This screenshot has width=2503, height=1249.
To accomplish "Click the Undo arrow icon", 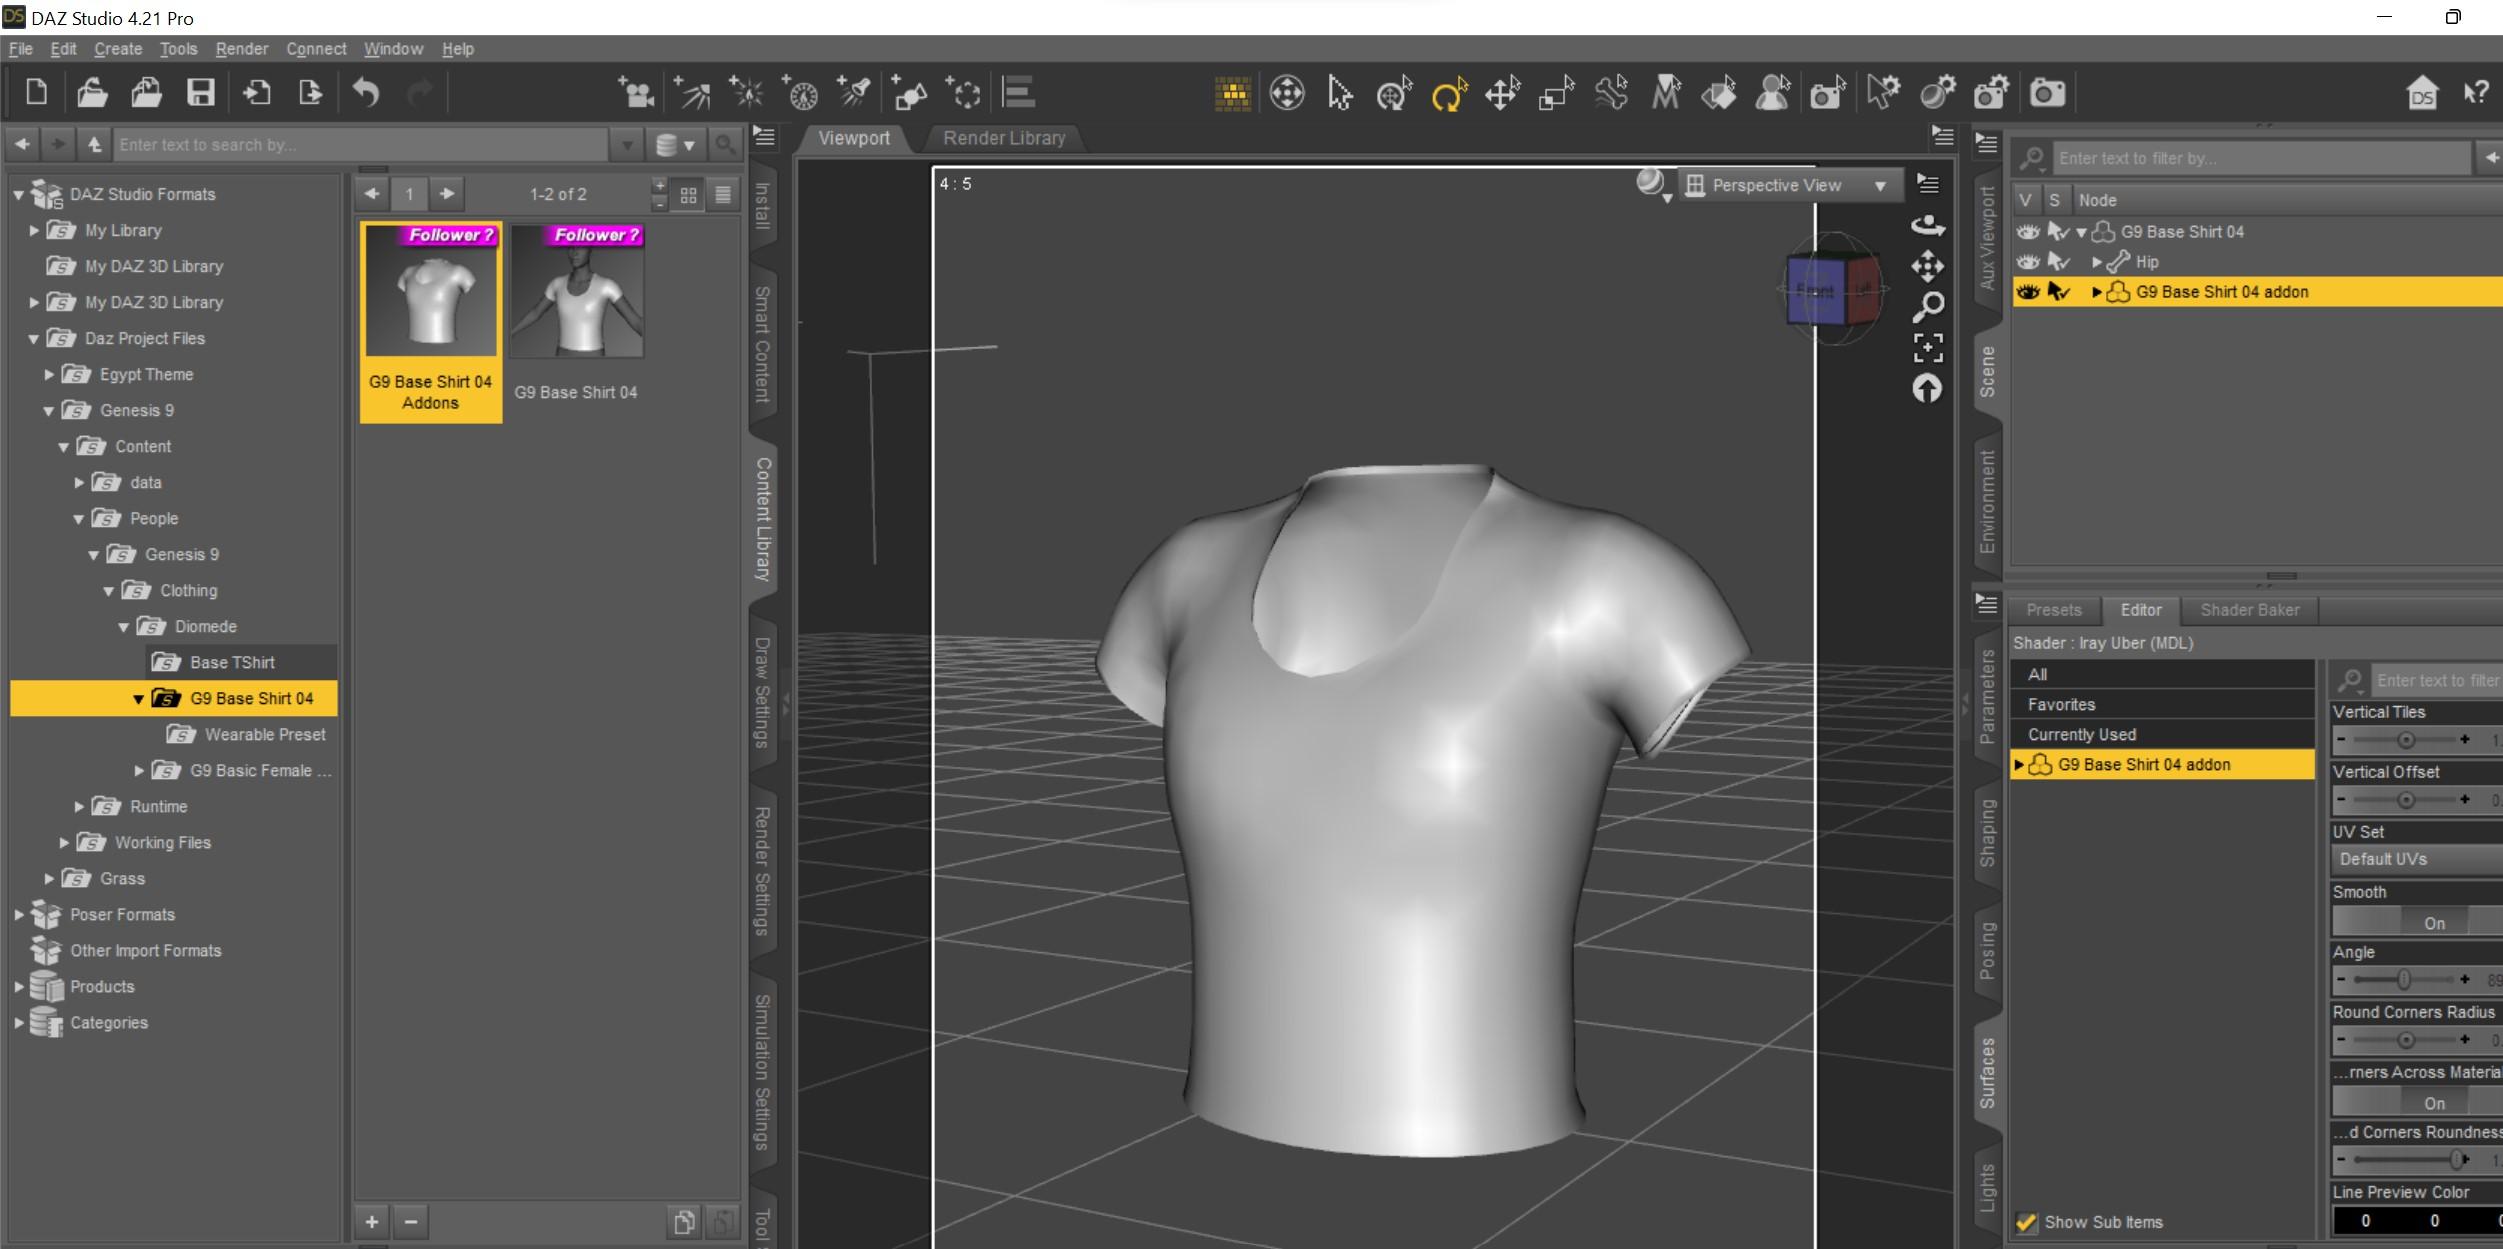I will point(366,93).
